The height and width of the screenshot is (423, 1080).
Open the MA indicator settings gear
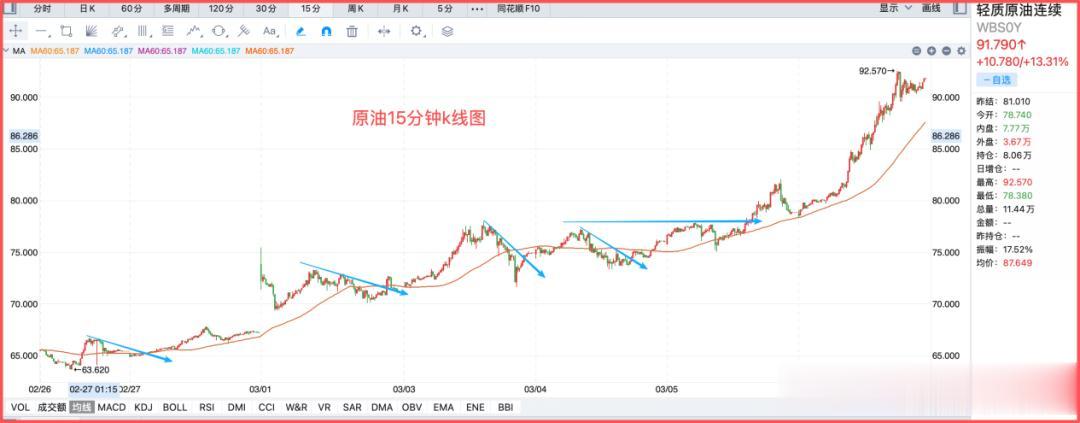click(x=961, y=51)
